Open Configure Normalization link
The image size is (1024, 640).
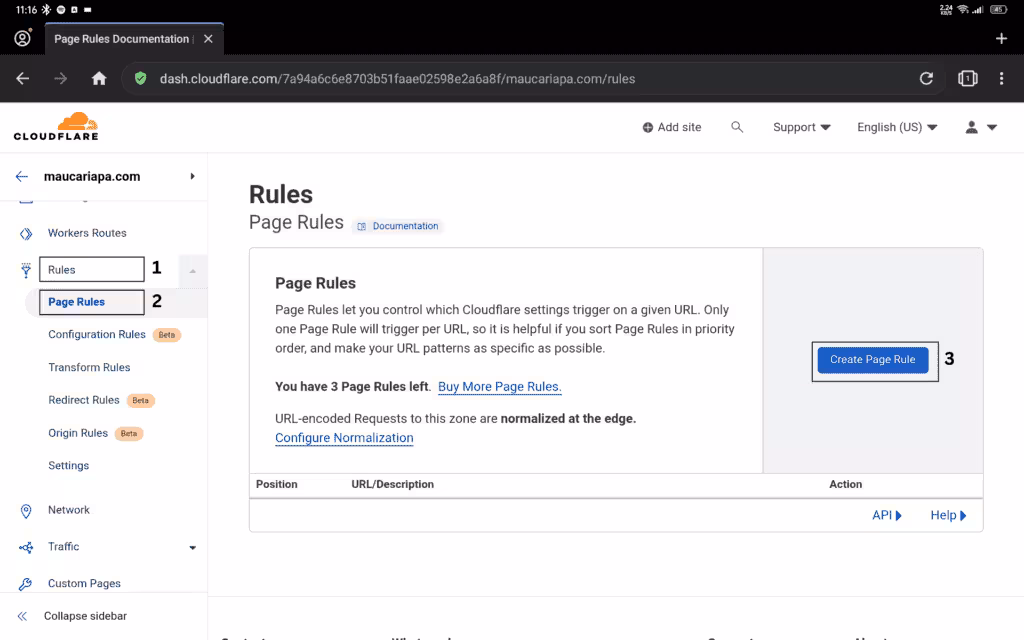click(x=344, y=438)
